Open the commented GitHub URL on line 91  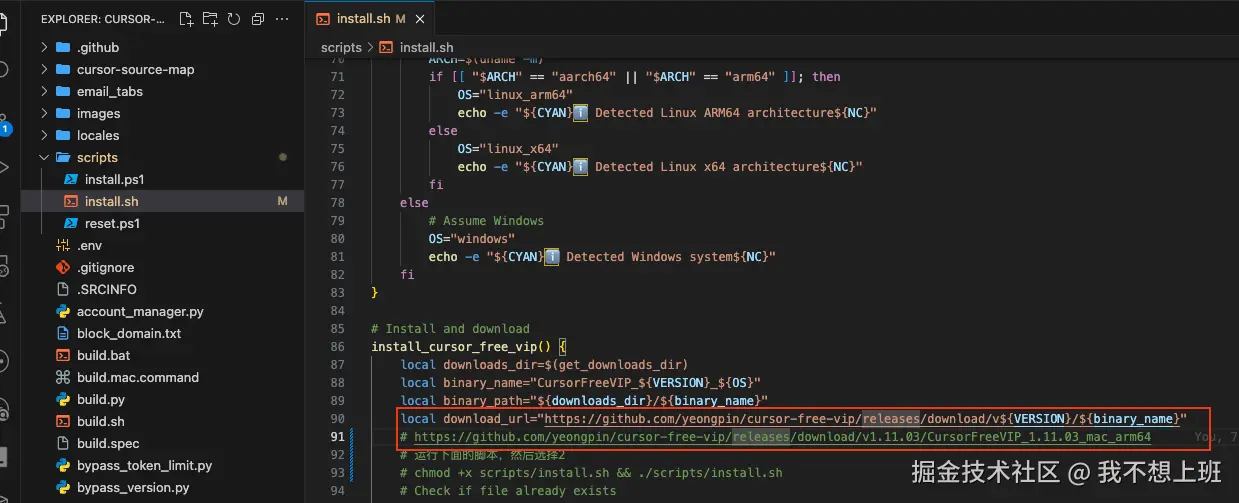782,437
